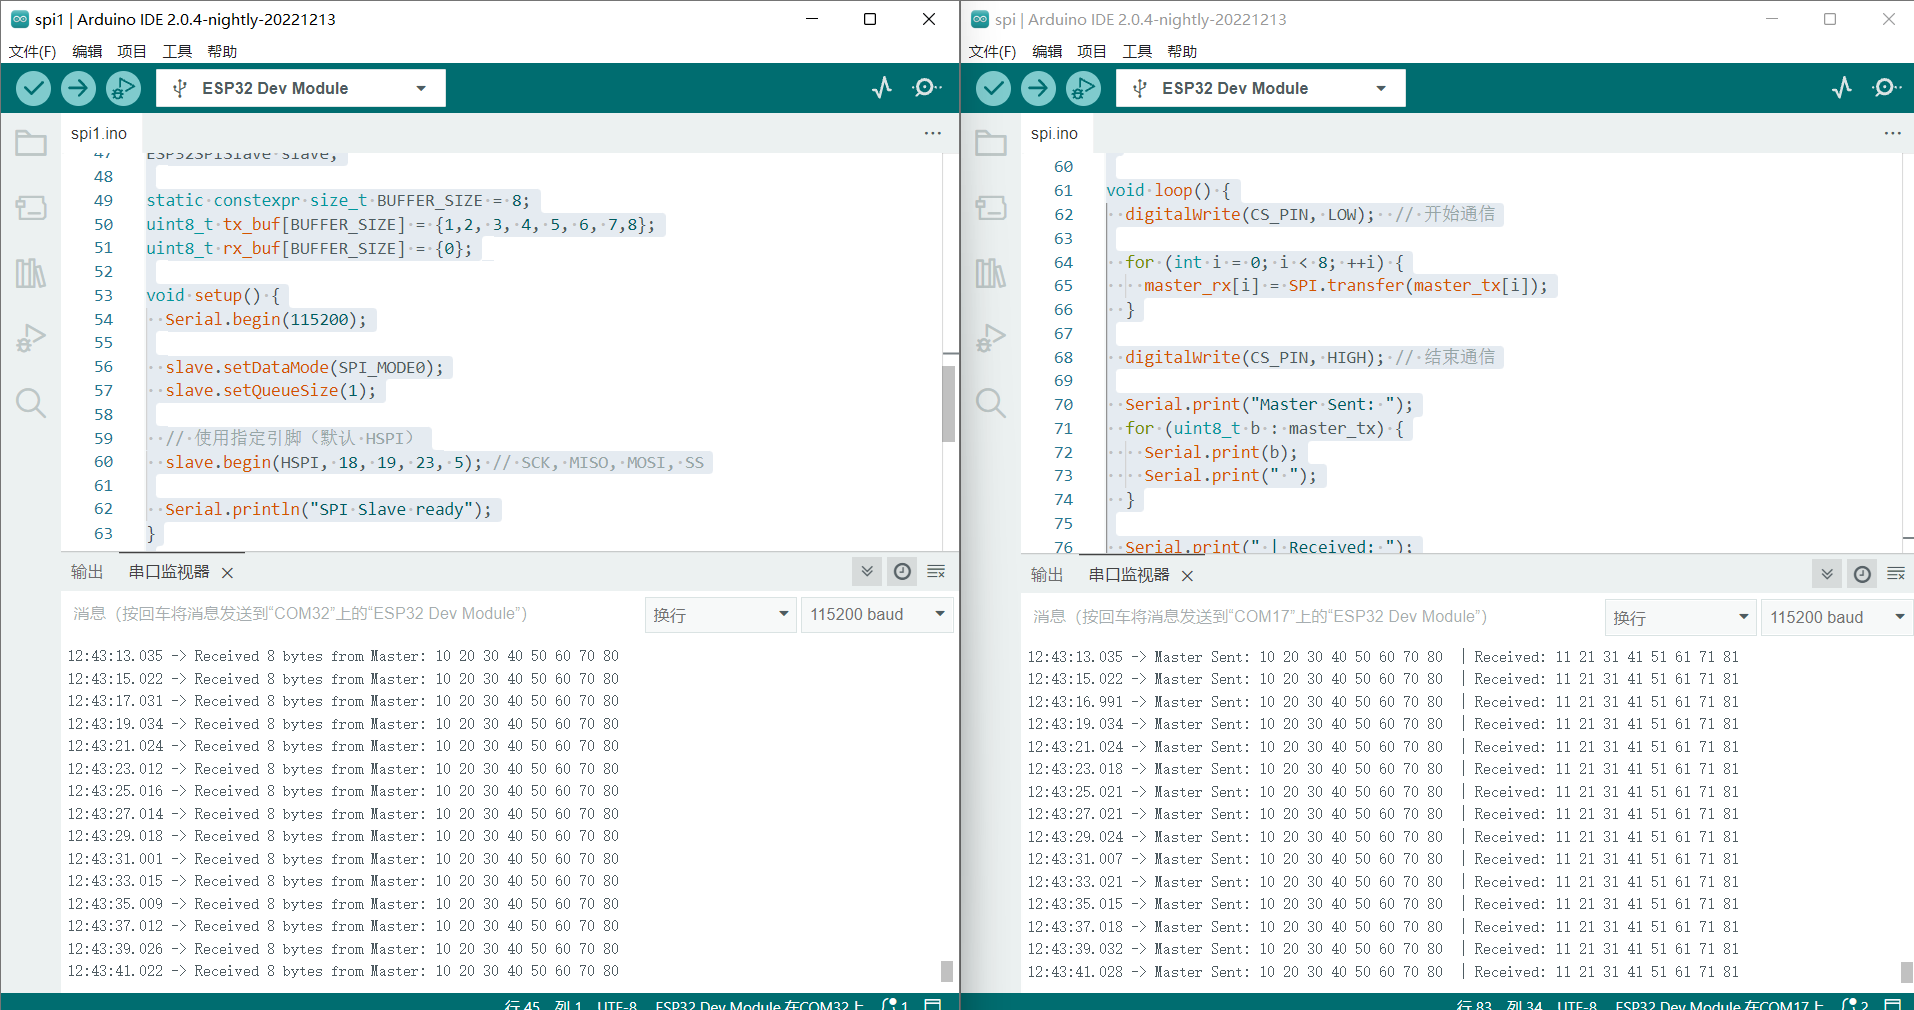
Task: Open line ending dropdown 换行 in spi
Action: click(x=1681, y=617)
